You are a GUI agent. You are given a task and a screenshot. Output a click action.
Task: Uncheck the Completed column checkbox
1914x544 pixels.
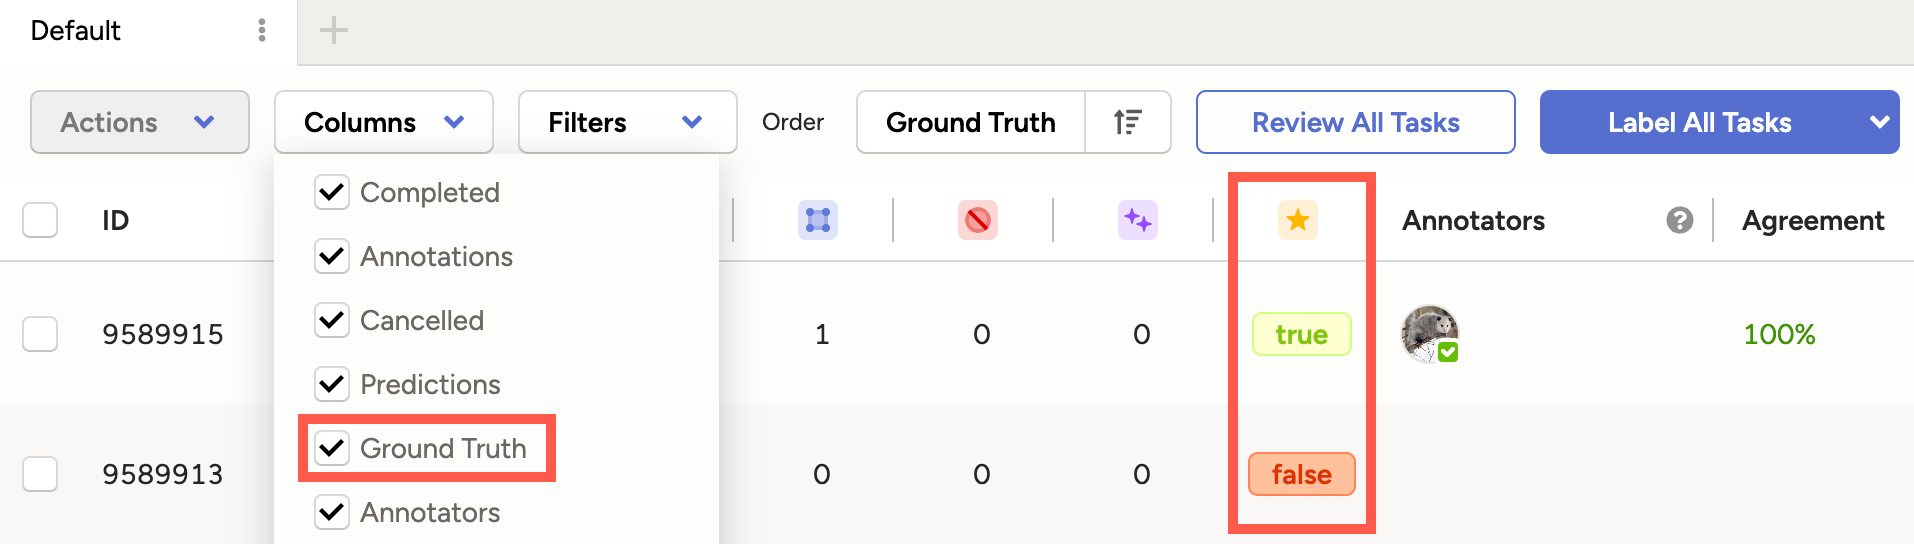coord(332,192)
